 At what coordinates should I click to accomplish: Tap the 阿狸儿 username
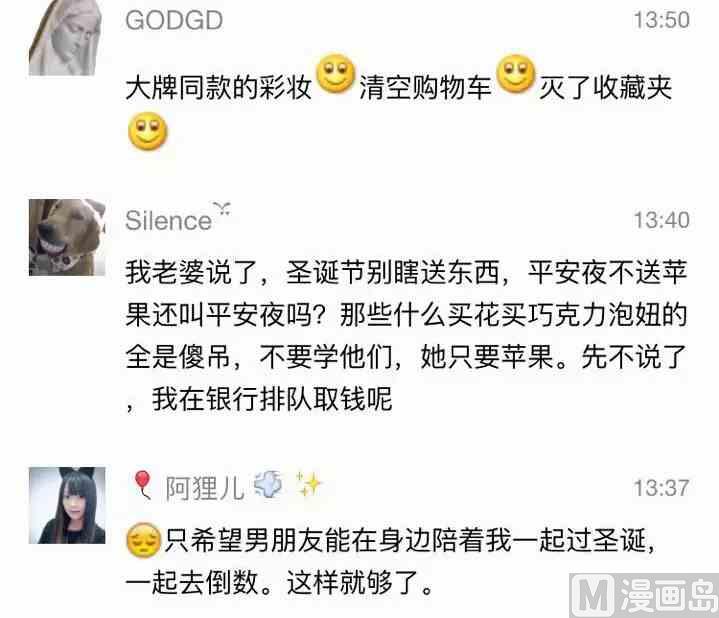point(205,488)
